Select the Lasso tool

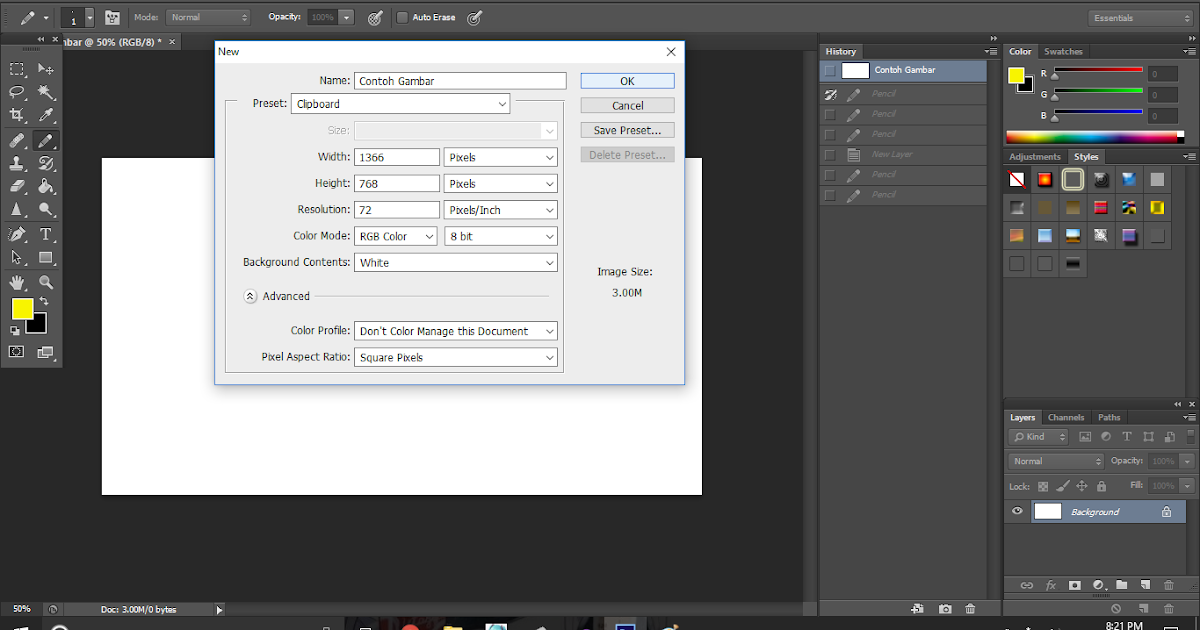tap(17, 91)
